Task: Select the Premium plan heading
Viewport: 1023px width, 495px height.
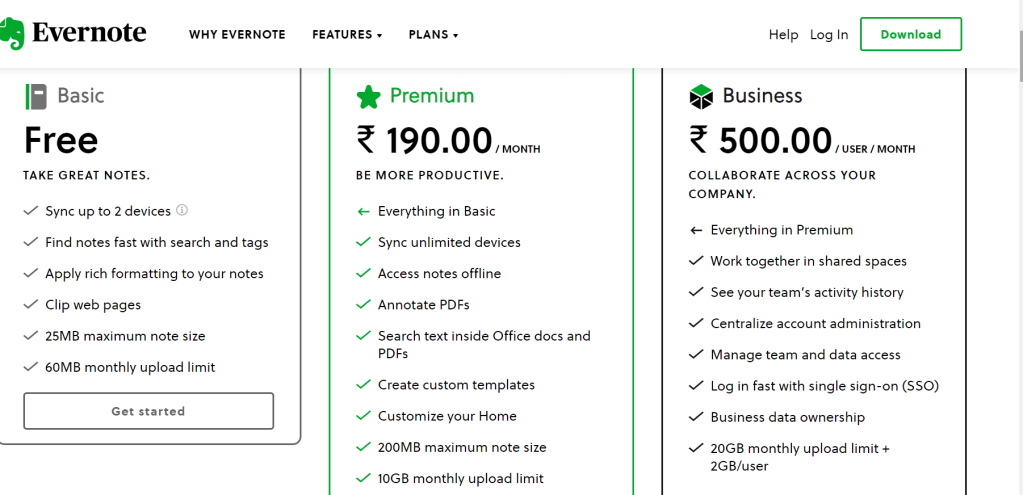Action: point(432,96)
